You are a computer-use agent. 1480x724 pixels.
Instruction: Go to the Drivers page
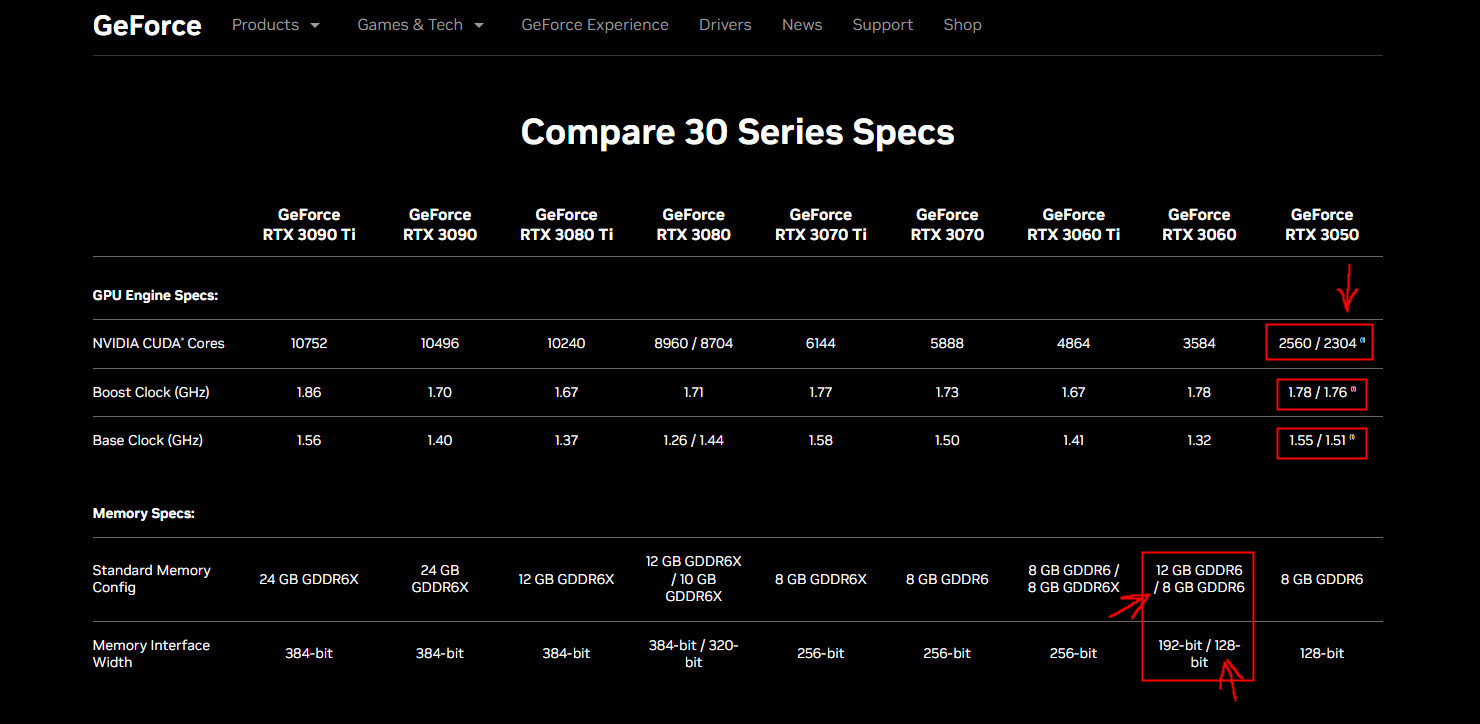click(x=725, y=25)
